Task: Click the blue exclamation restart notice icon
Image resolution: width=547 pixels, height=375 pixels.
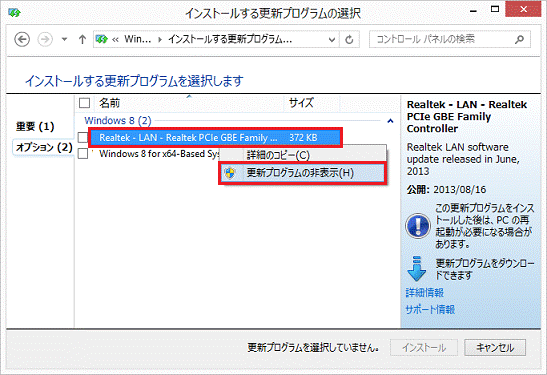Action: click(418, 226)
